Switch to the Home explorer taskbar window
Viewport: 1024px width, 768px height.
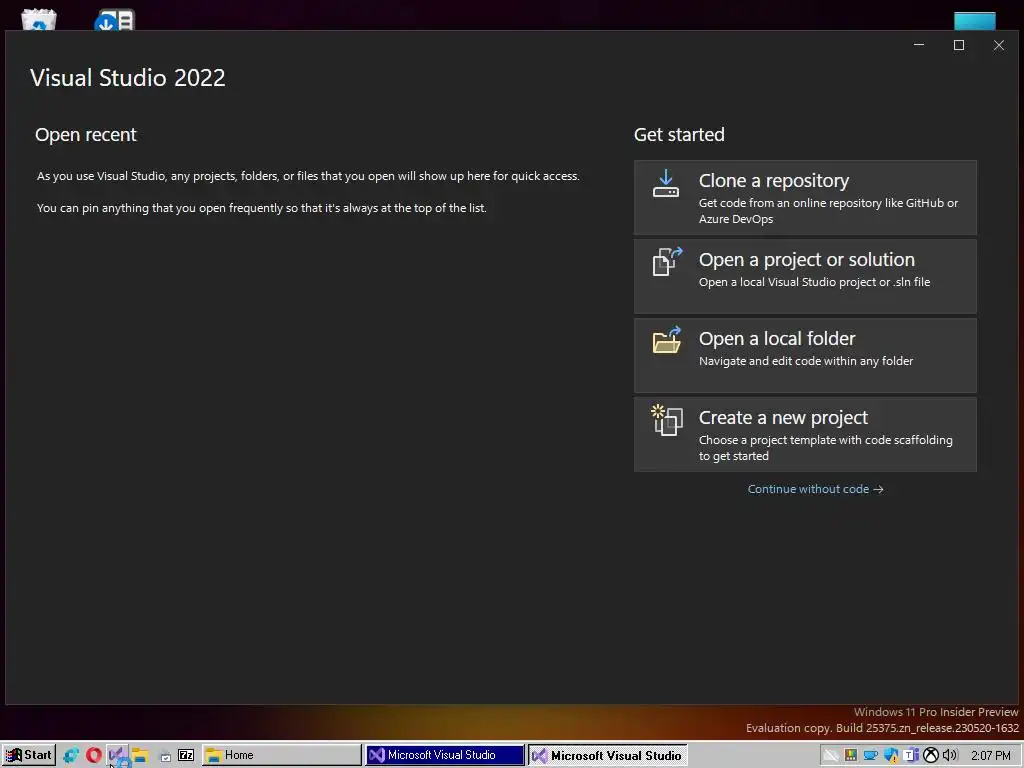click(x=281, y=755)
